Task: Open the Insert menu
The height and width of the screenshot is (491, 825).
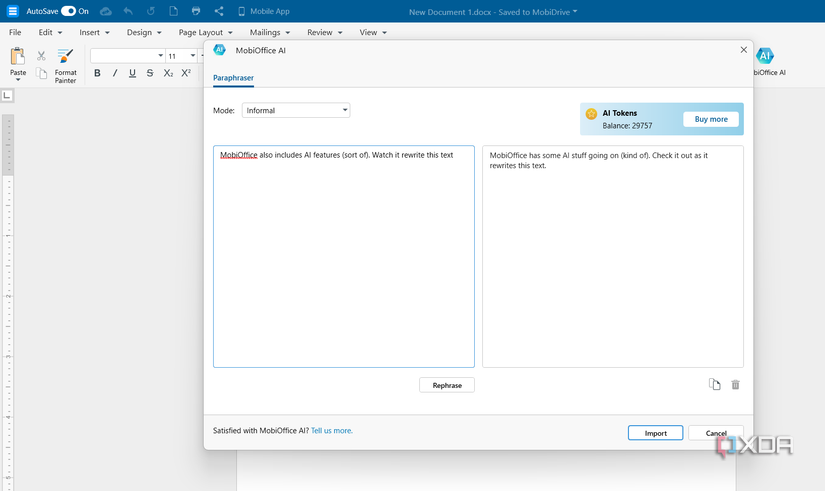Action: point(94,32)
